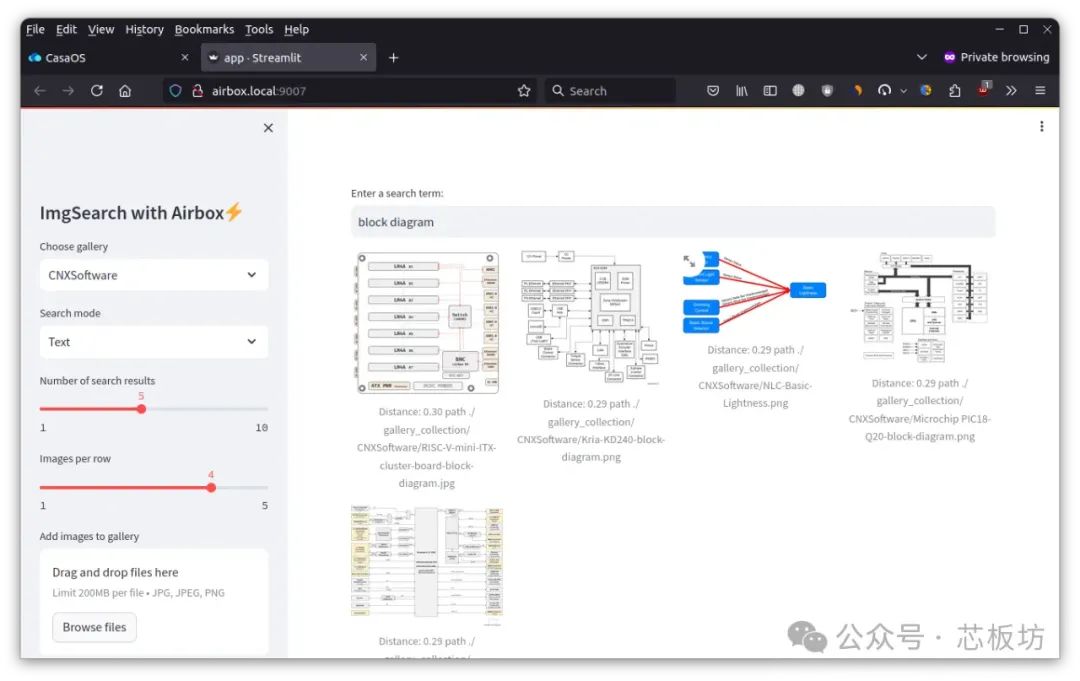
Task: Expand the NLC-Basic-Lightness image to fullscreen
Action: pos(690,261)
